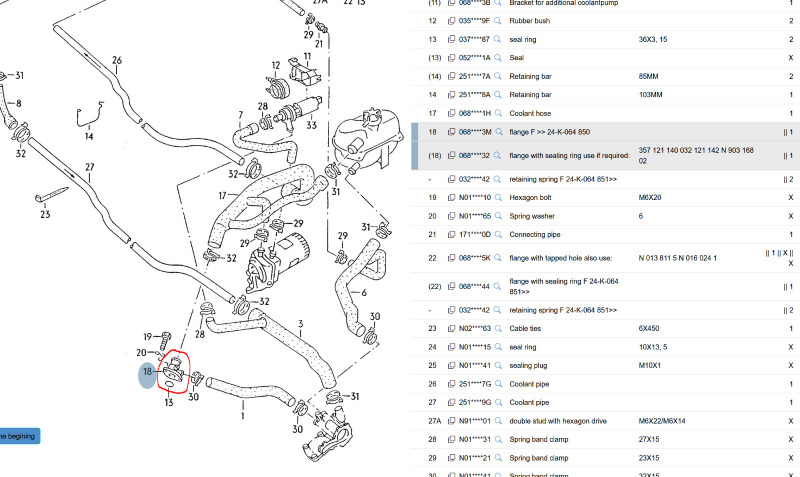Click the blue 'beginning' button

19,436
